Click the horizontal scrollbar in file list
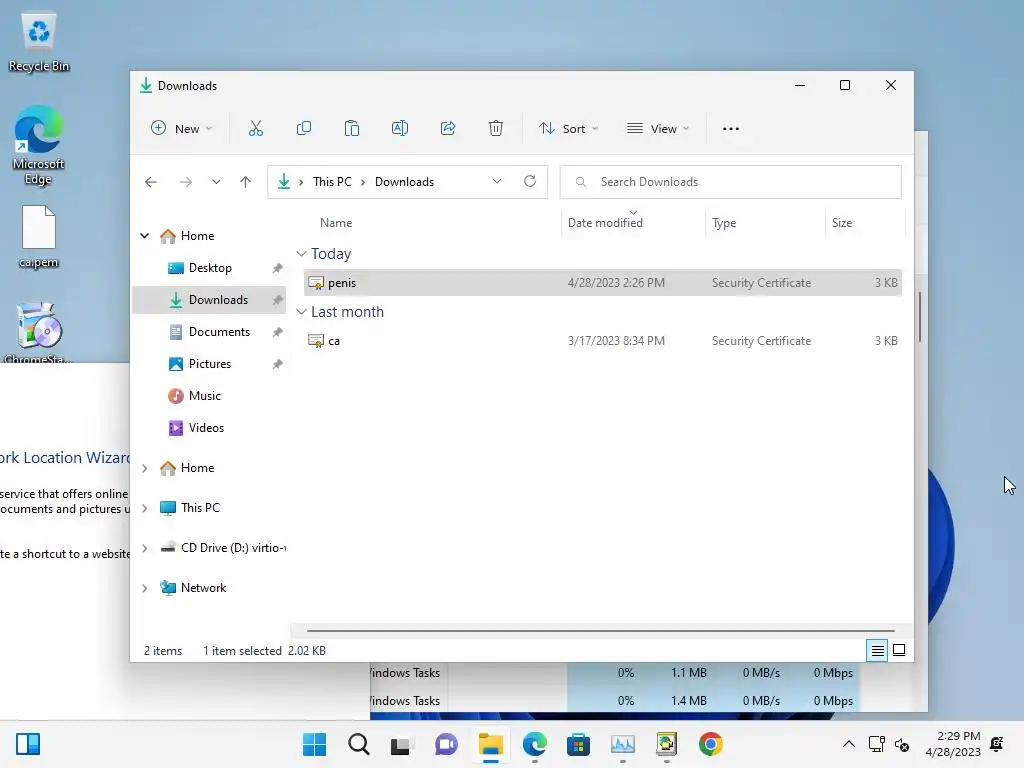 [x=600, y=631]
